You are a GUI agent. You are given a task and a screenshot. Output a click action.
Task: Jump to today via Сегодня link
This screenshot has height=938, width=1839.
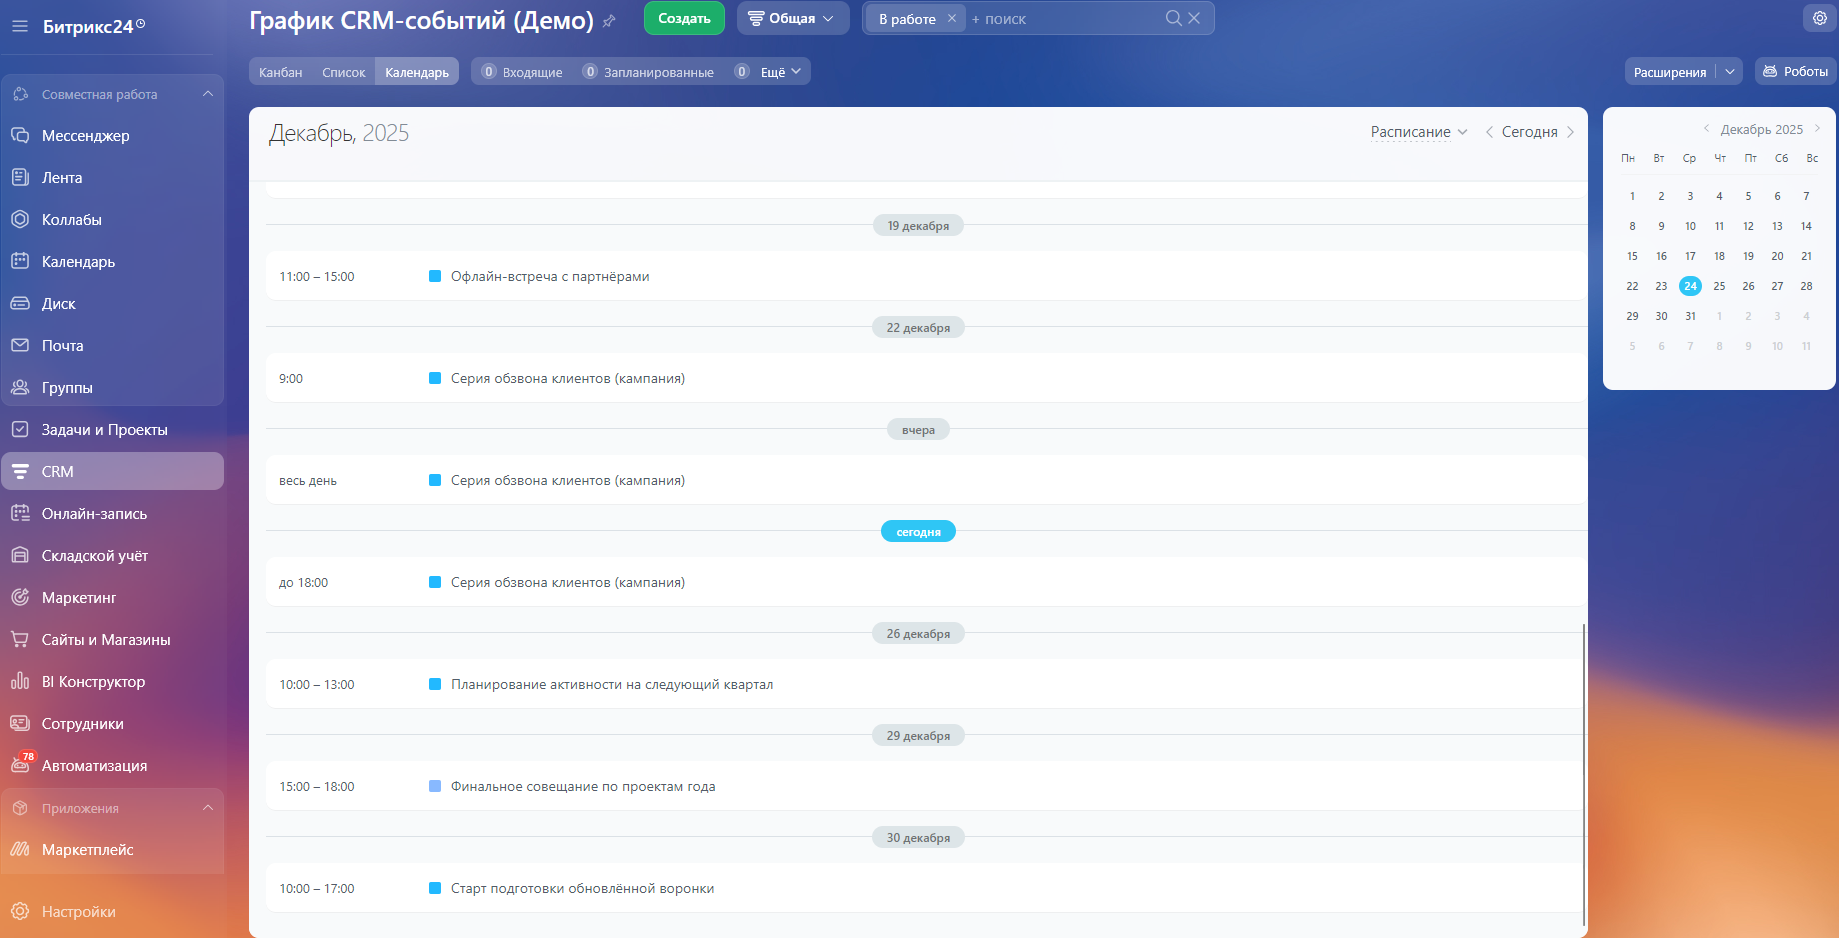[x=1529, y=131]
